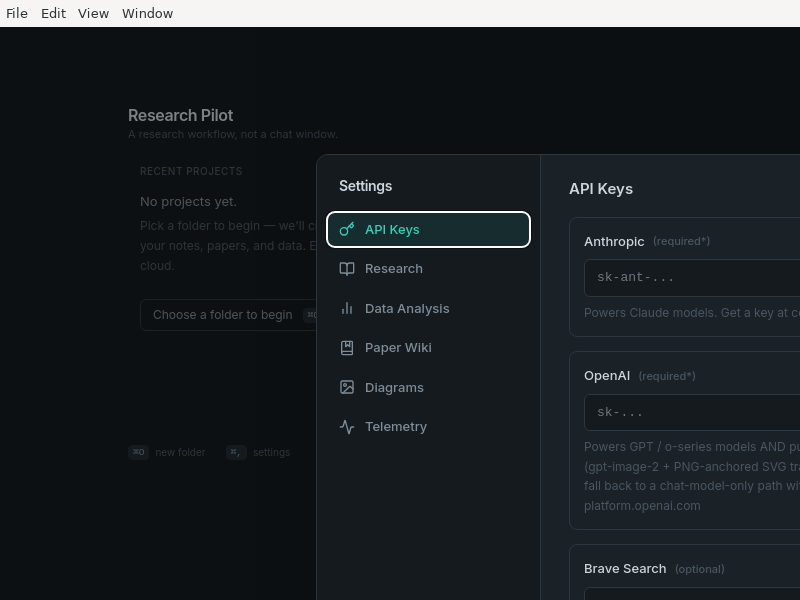
Task: Click the platform.openai.com text
Action: [642, 506]
